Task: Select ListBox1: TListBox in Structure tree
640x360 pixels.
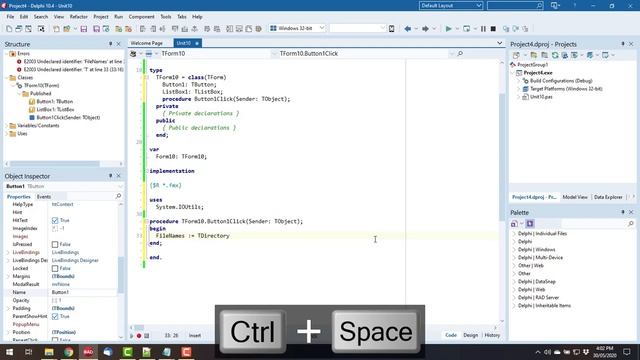Action: click(55, 109)
